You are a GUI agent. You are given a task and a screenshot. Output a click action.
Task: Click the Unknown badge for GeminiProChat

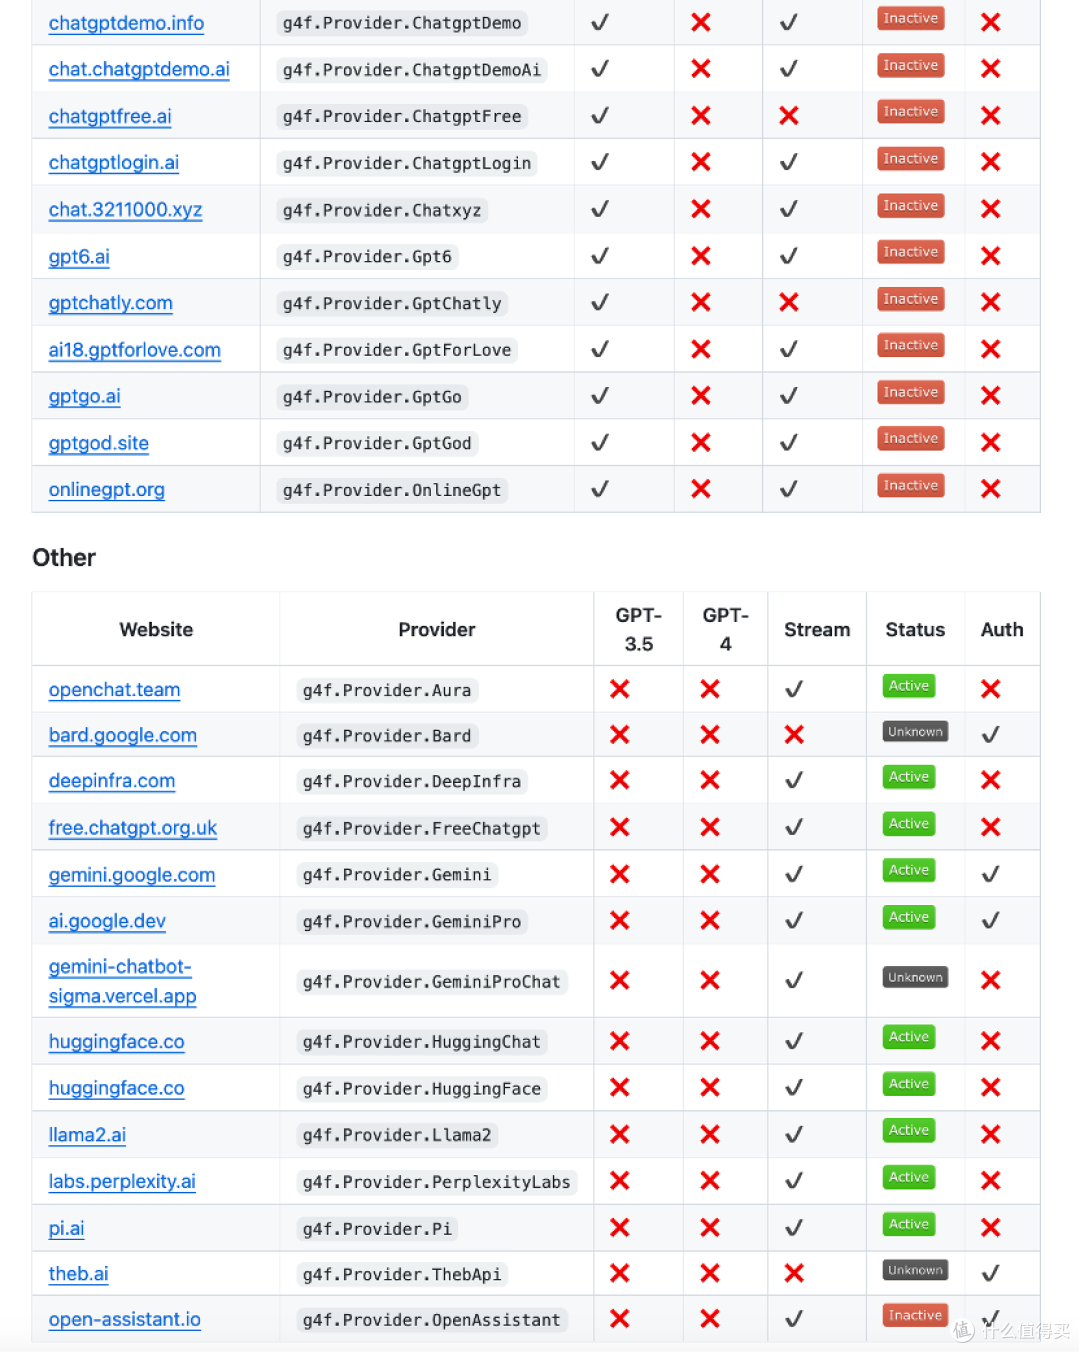tap(915, 978)
